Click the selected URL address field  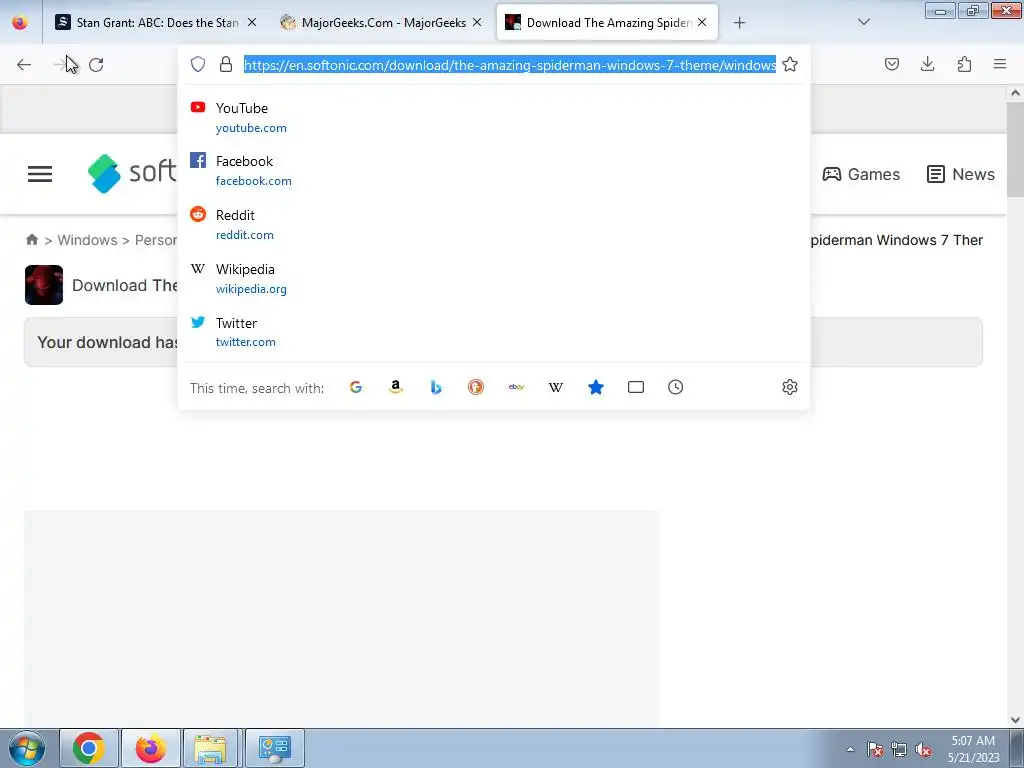point(510,65)
